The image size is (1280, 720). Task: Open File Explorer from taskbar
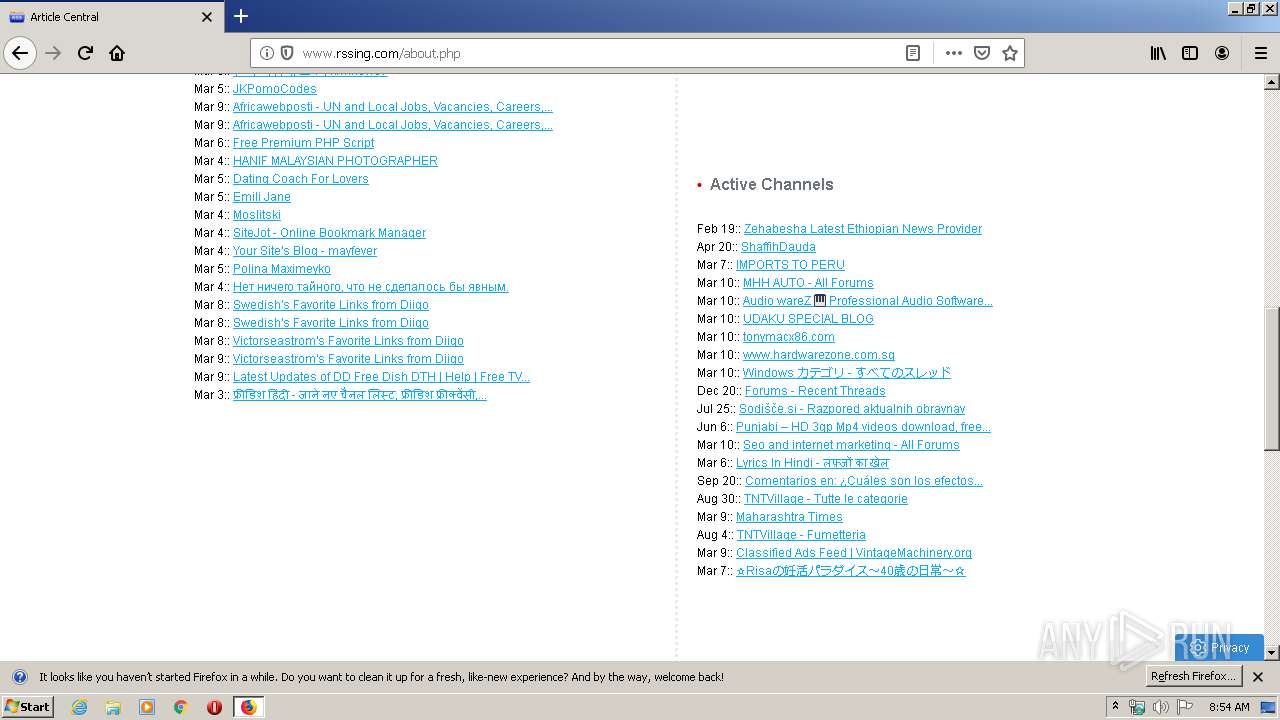coord(113,707)
